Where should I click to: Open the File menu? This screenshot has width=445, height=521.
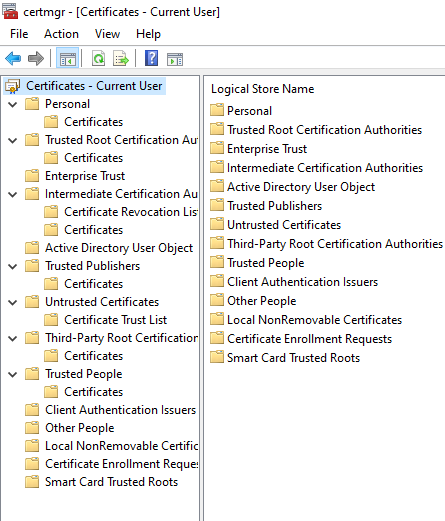point(19,34)
